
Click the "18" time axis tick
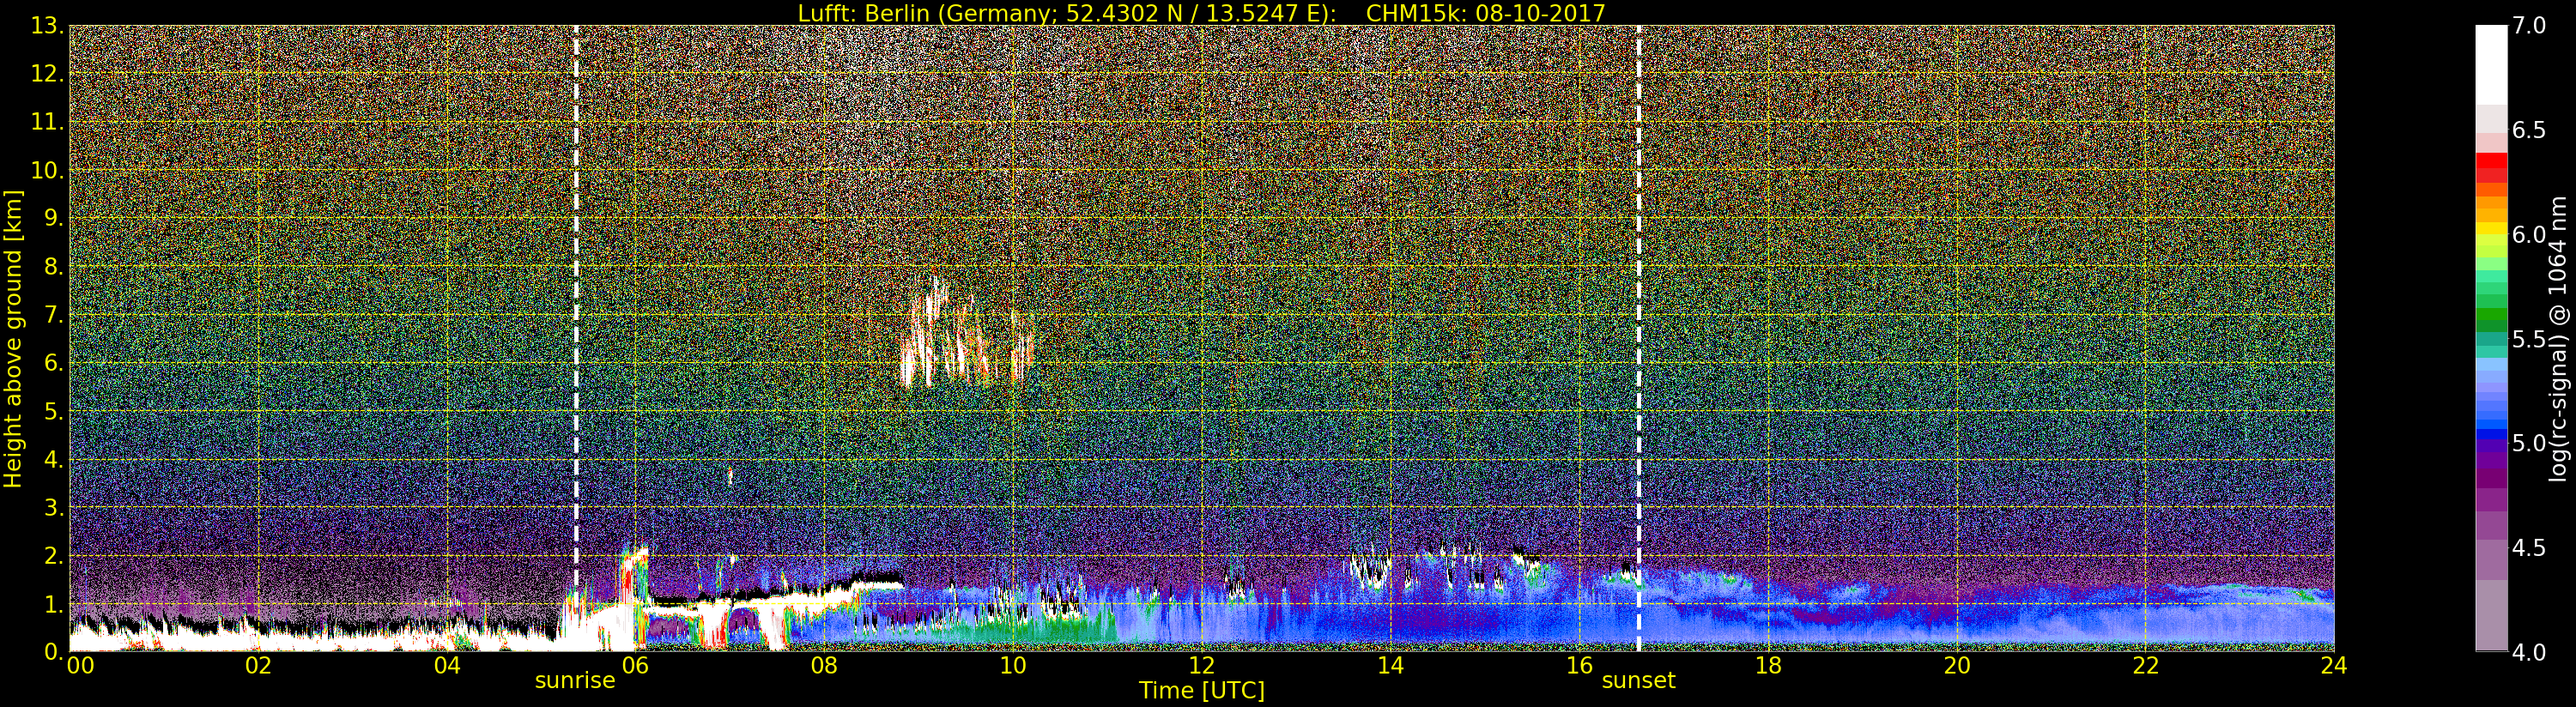point(1768,666)
